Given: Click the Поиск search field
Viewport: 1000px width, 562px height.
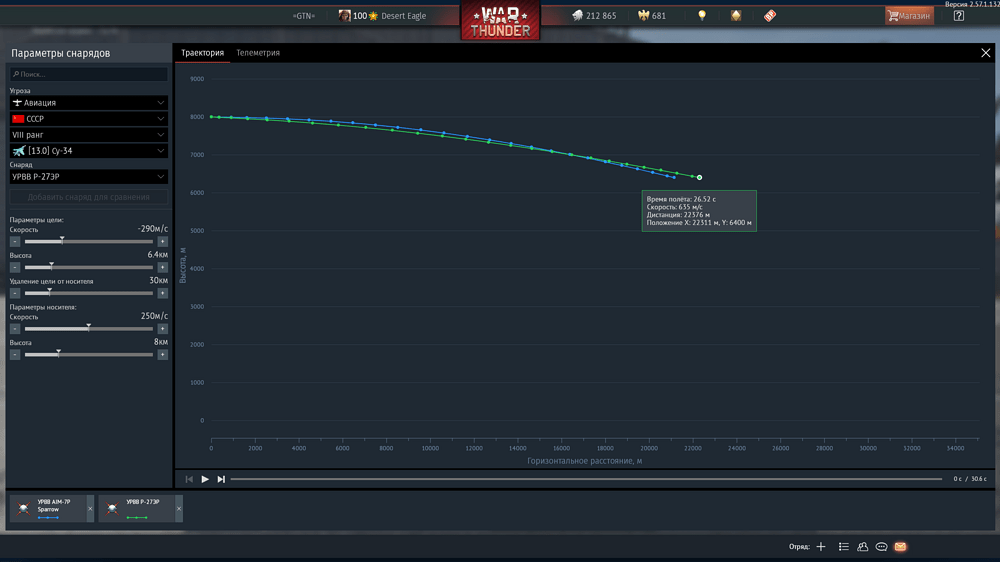Looking at the screenshot, I should [x=89, y=74].
